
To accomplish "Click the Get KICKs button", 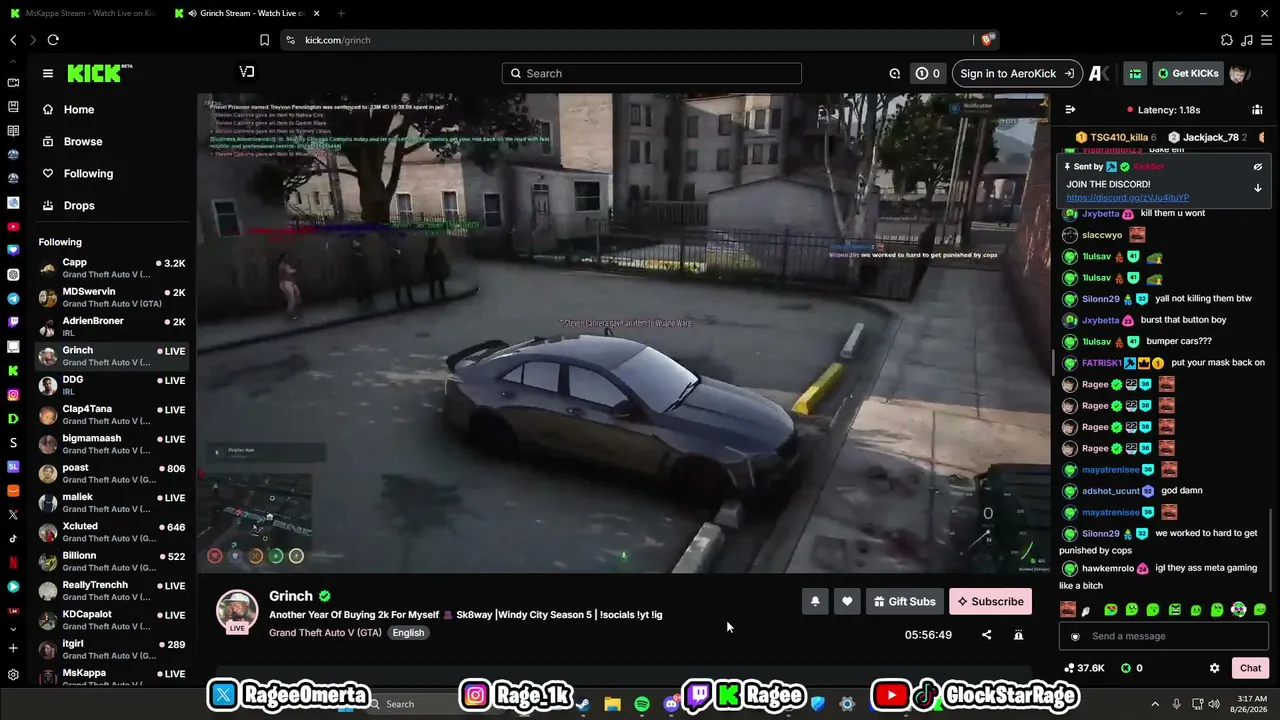I will [1188, 73].
